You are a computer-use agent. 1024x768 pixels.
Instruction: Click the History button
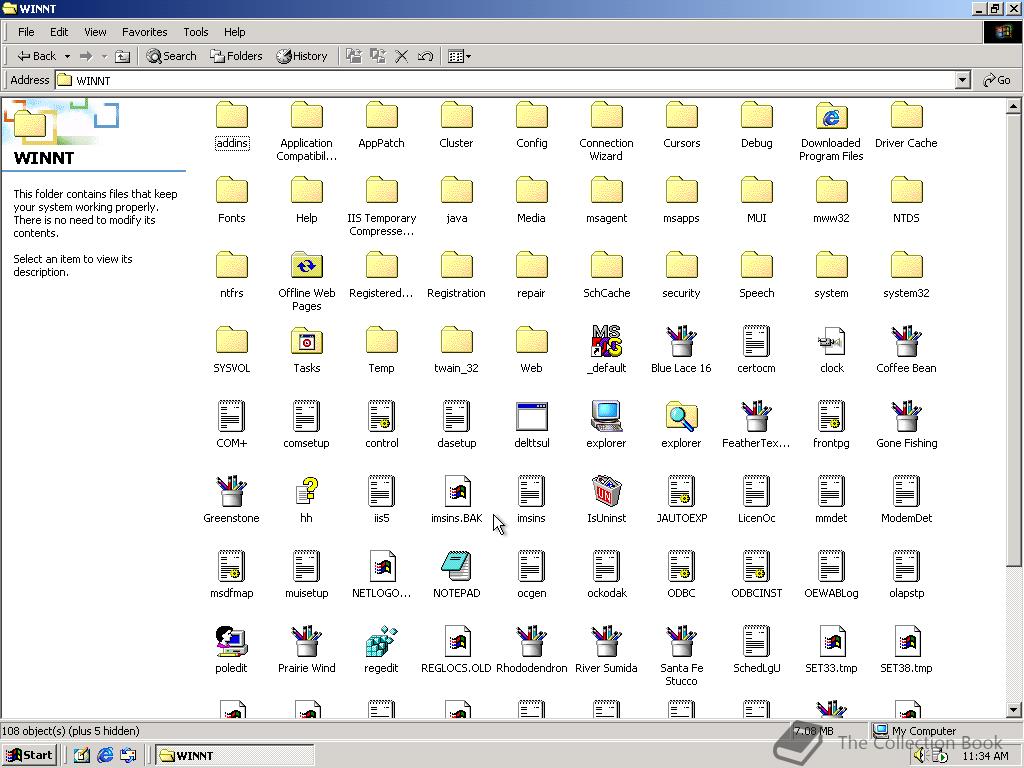(x=301, y=56)
